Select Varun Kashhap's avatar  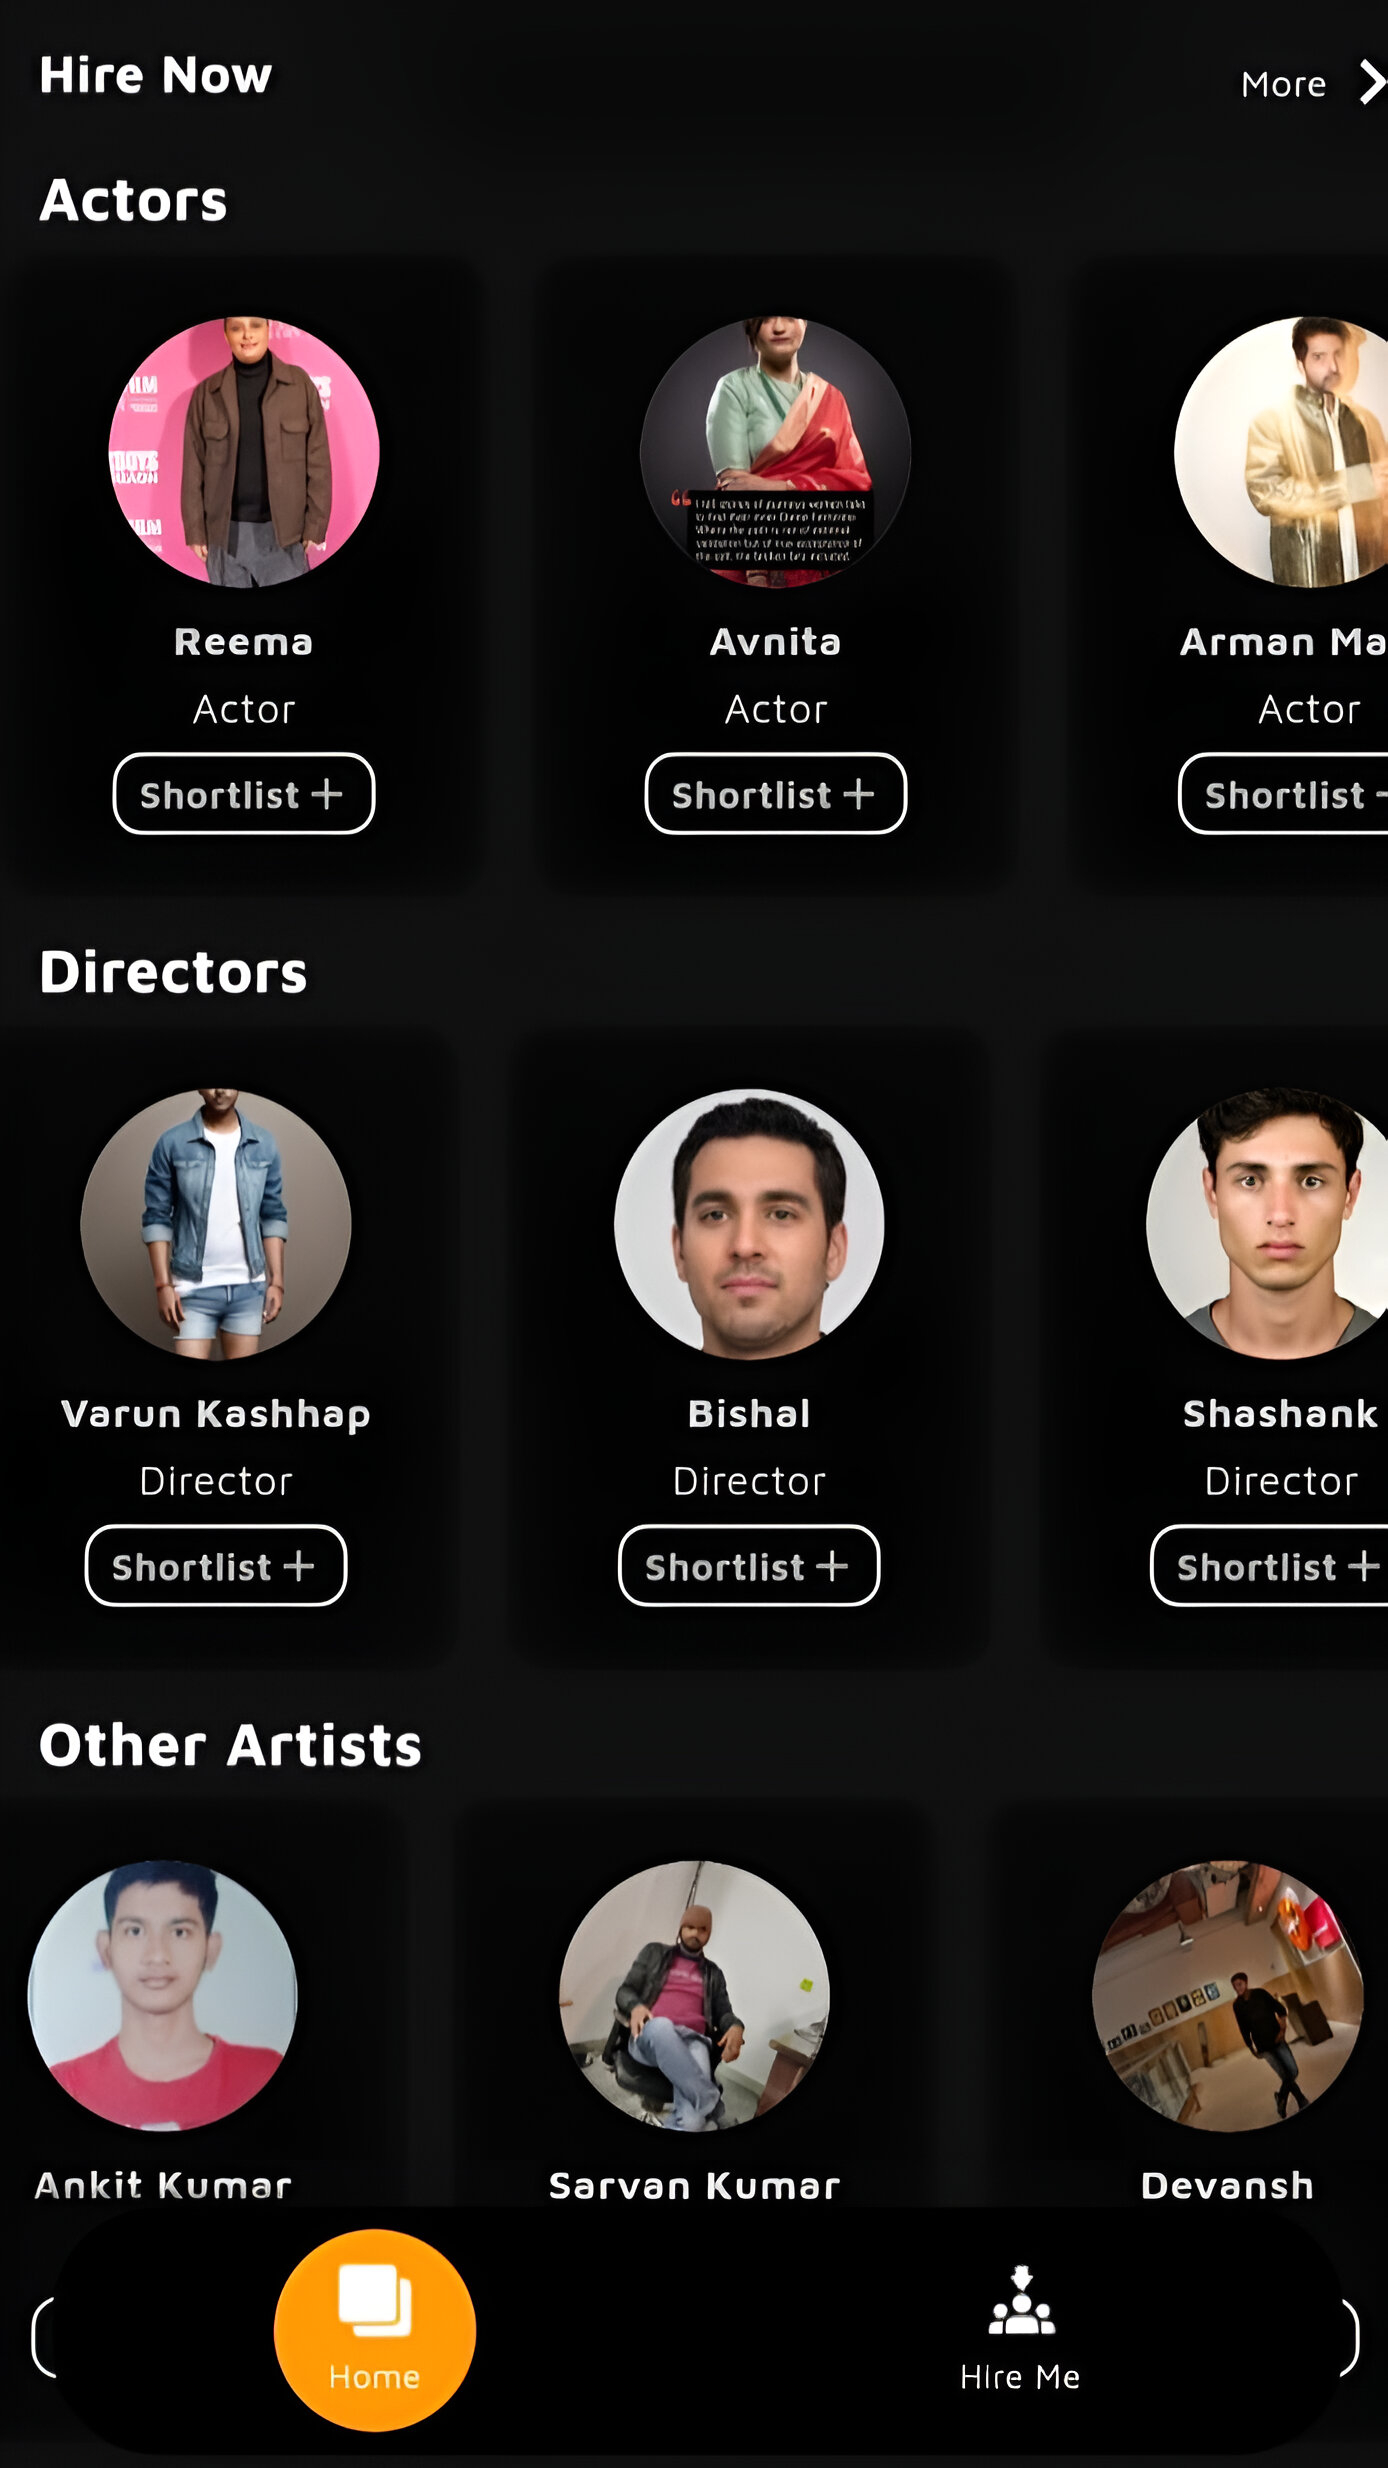click(216, 1224)
